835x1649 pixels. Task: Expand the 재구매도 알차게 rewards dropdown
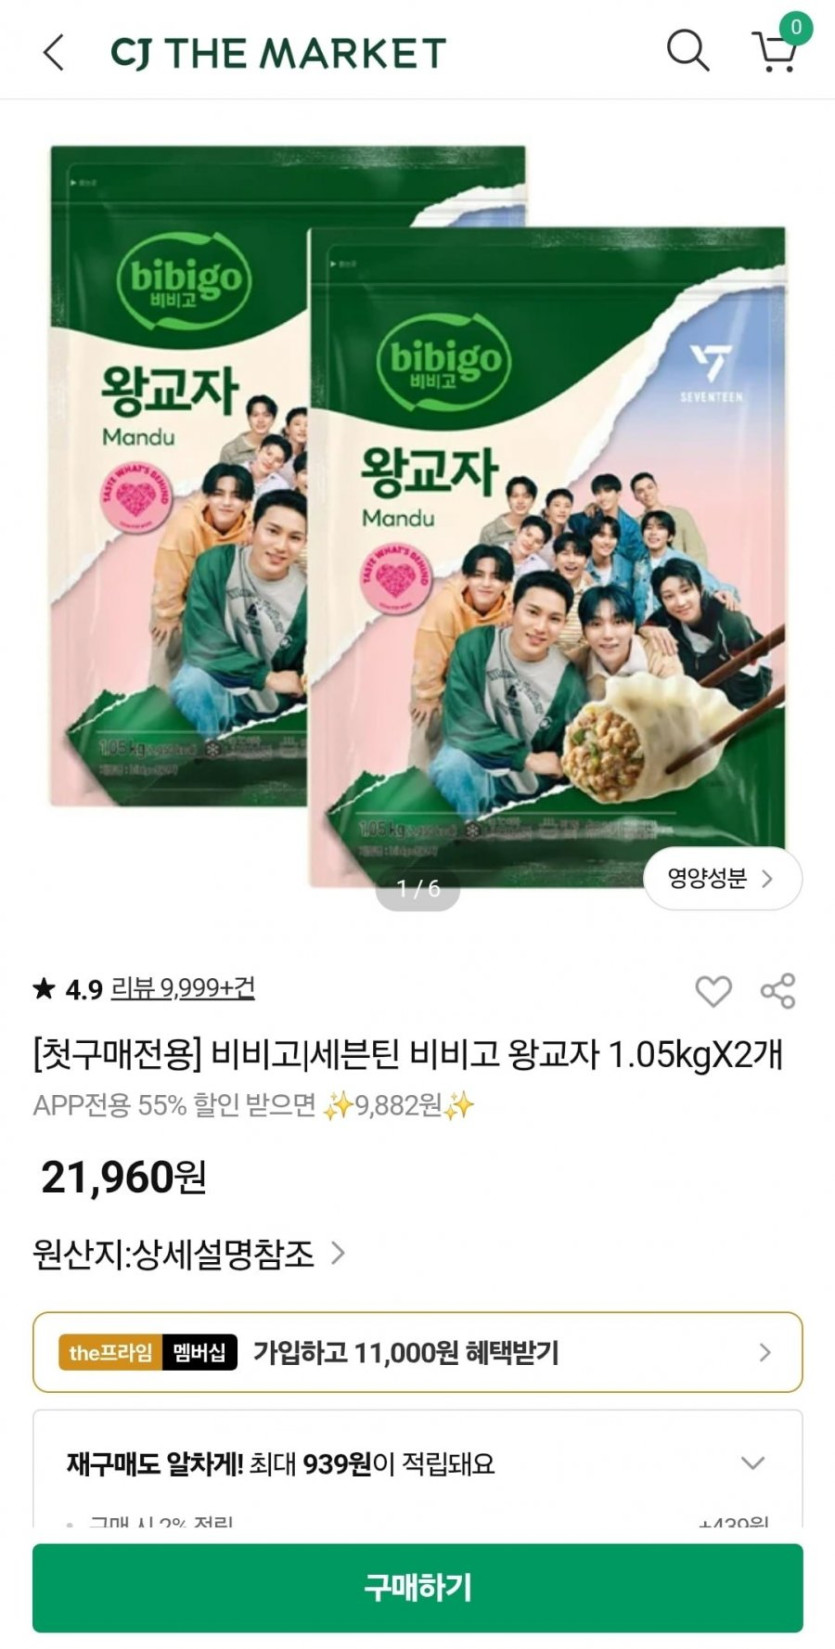tap(753, 1463)
